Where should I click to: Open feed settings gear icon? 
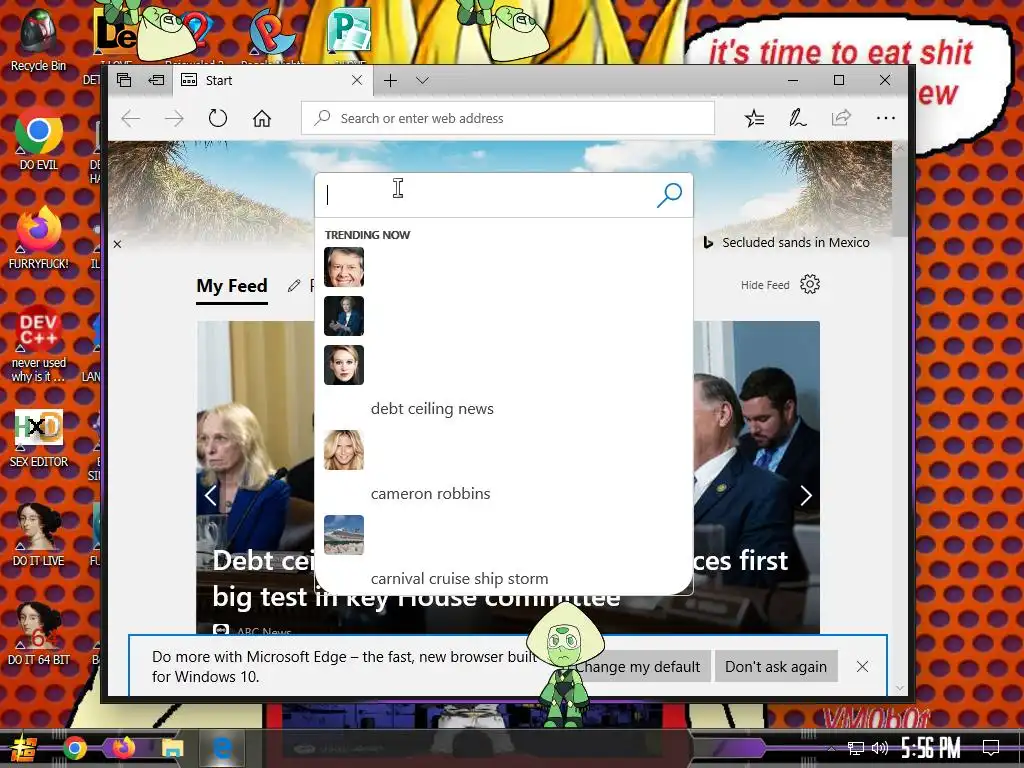pos(810,284)
